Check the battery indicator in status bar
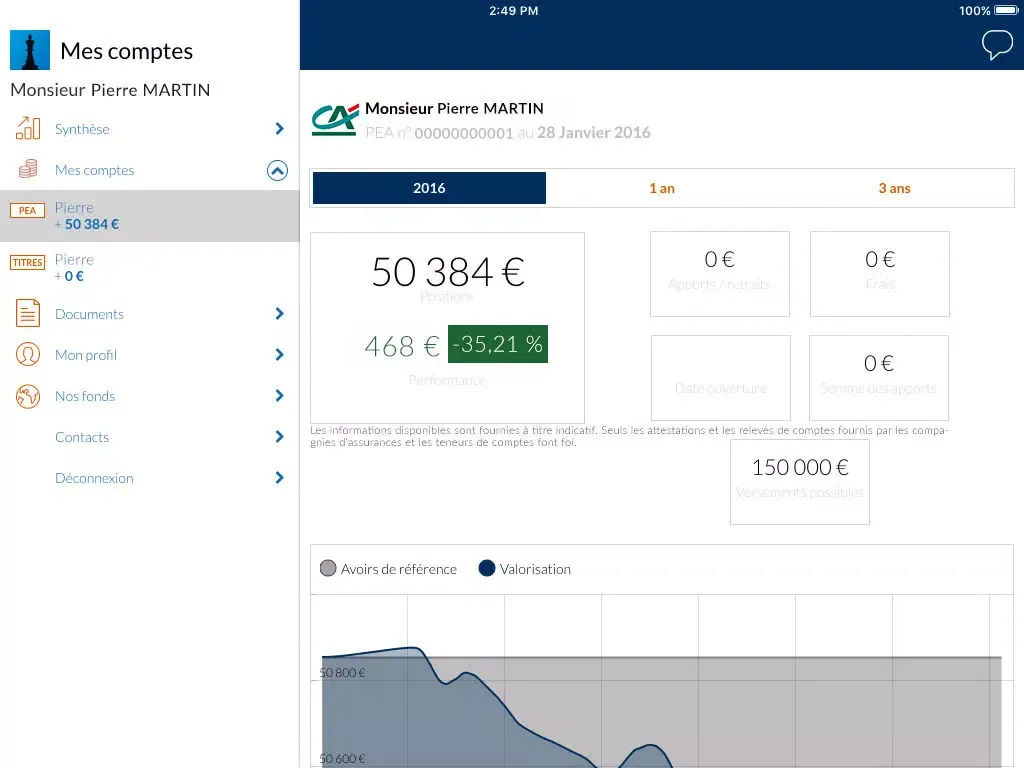The width and height of the screenshot is (1024, 768). [1006, 10]
